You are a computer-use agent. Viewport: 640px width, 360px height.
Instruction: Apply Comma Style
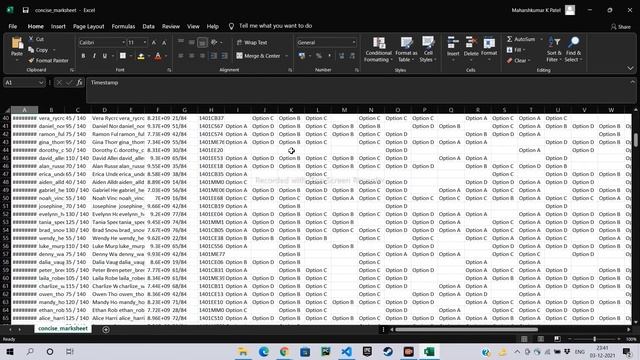pyautogui.click(x=329, y=56)
